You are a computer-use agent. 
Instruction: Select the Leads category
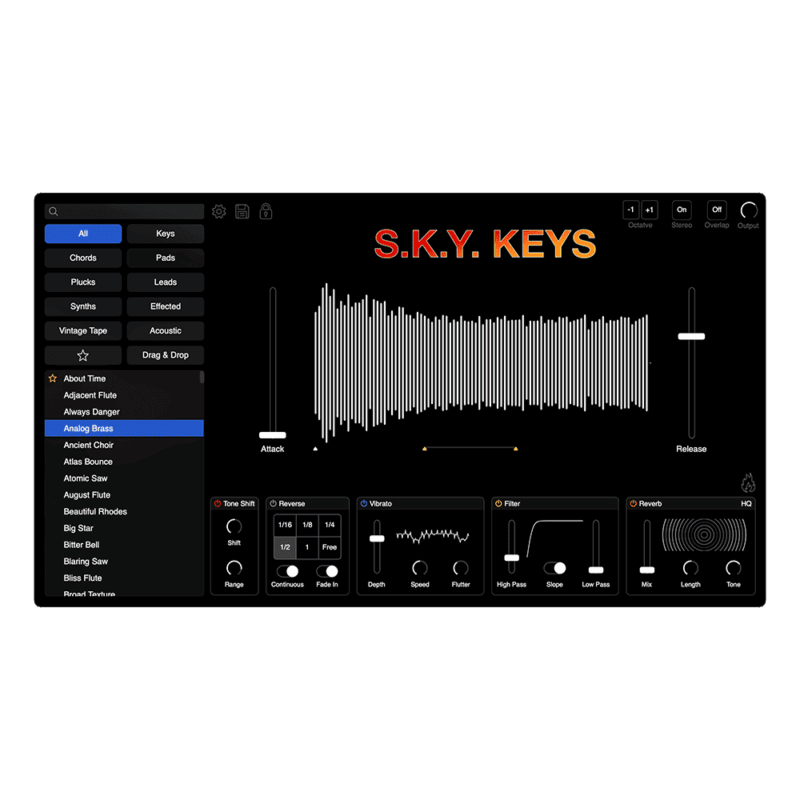coord(165,282)
